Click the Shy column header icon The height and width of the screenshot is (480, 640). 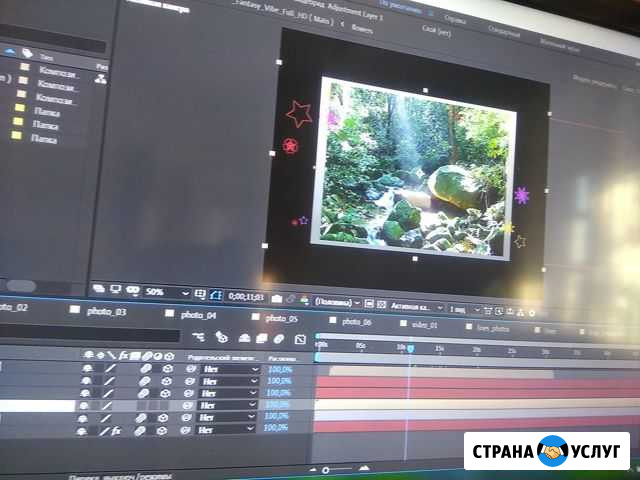tap(89, 355)
